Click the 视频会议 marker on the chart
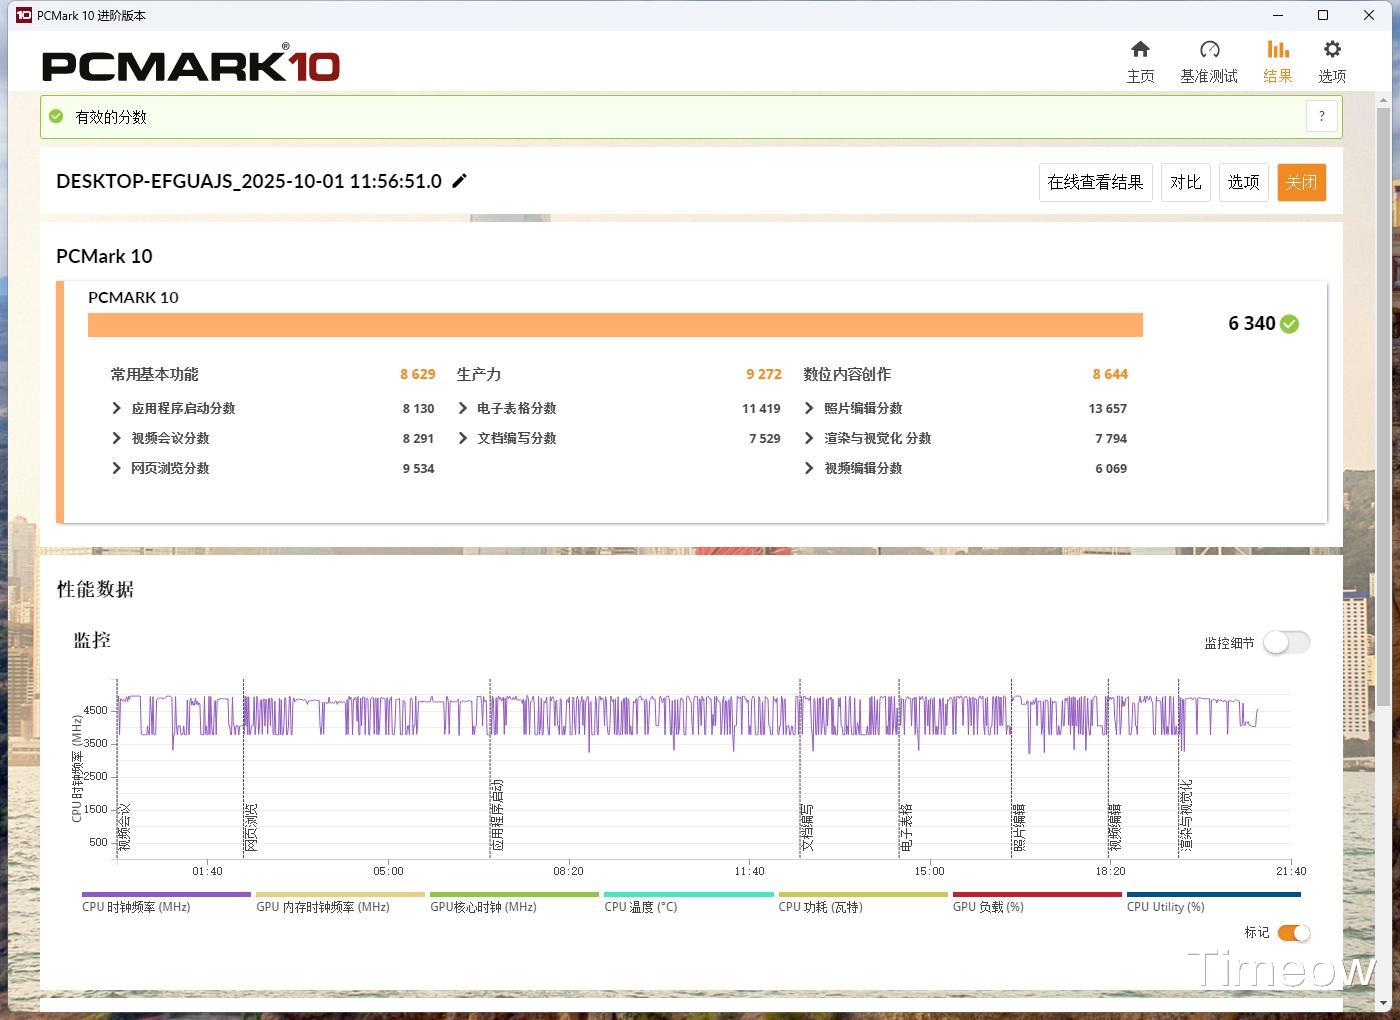This screenshot has width=1400, height=1020. coord(125,827)
